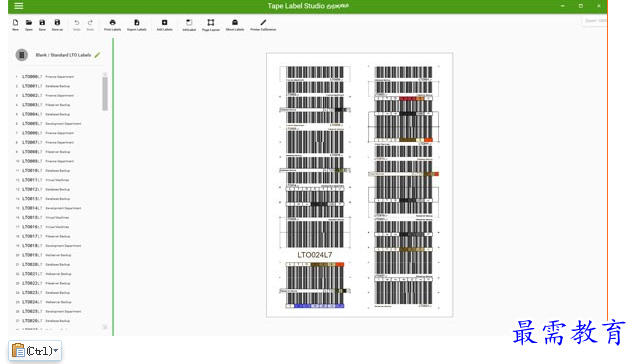Click the Save as toolbar icon
Viewport: 634px width, 364px height.
click(57, 24)
